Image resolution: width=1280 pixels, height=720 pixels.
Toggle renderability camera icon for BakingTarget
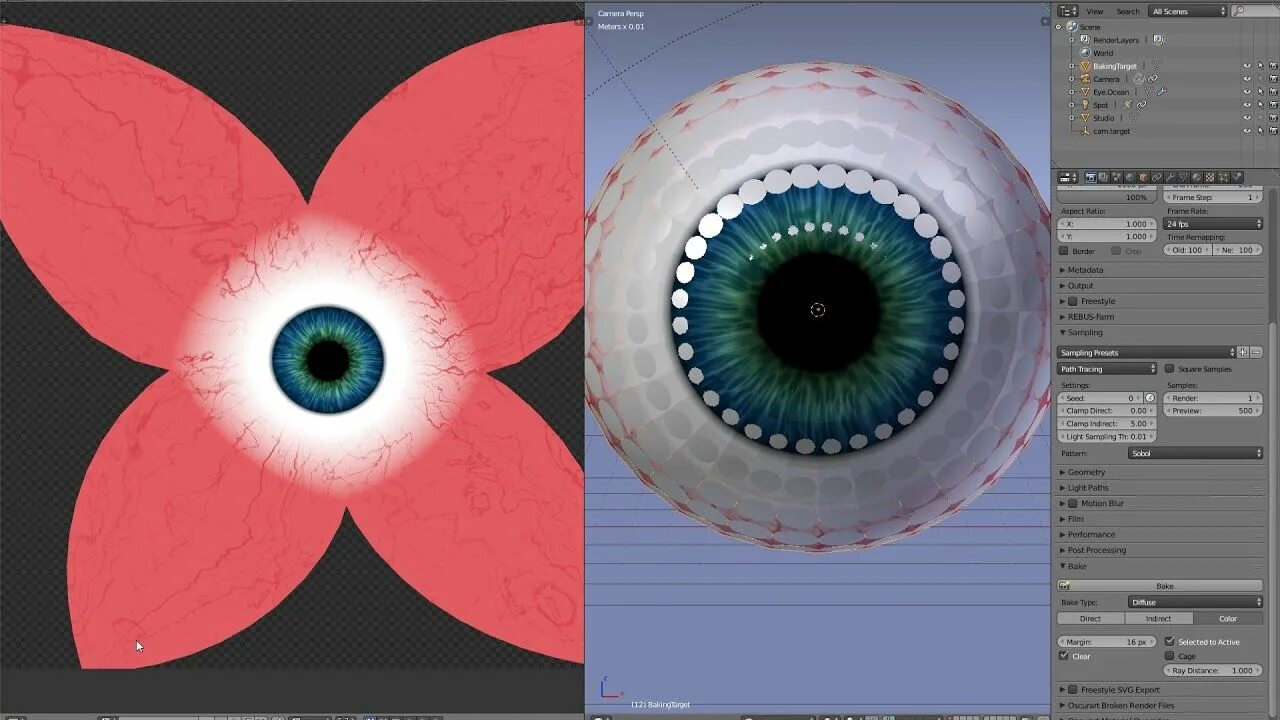tap(1273, 66)
